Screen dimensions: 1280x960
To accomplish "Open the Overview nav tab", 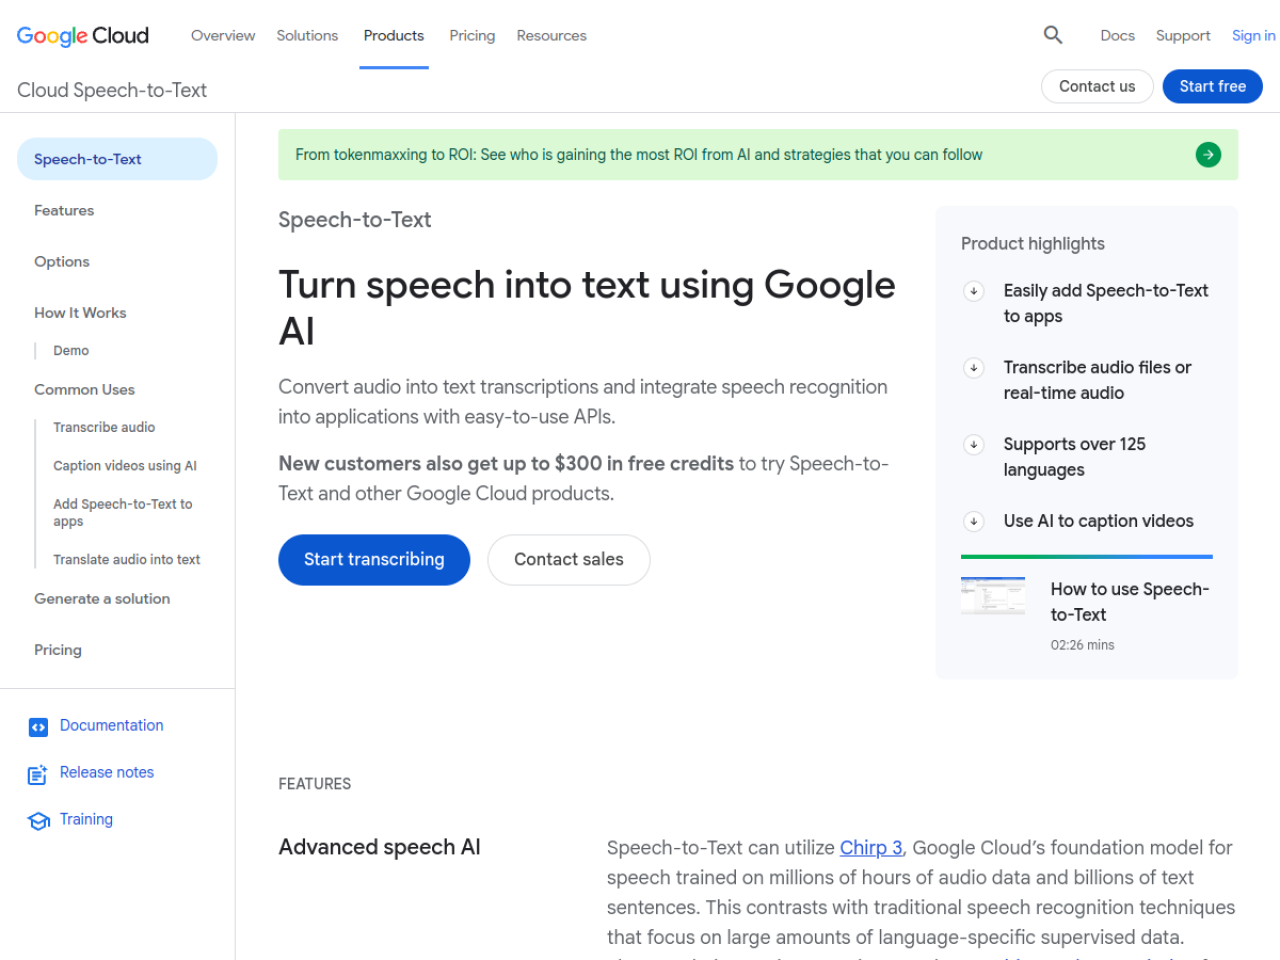I will tap(223, 35).
